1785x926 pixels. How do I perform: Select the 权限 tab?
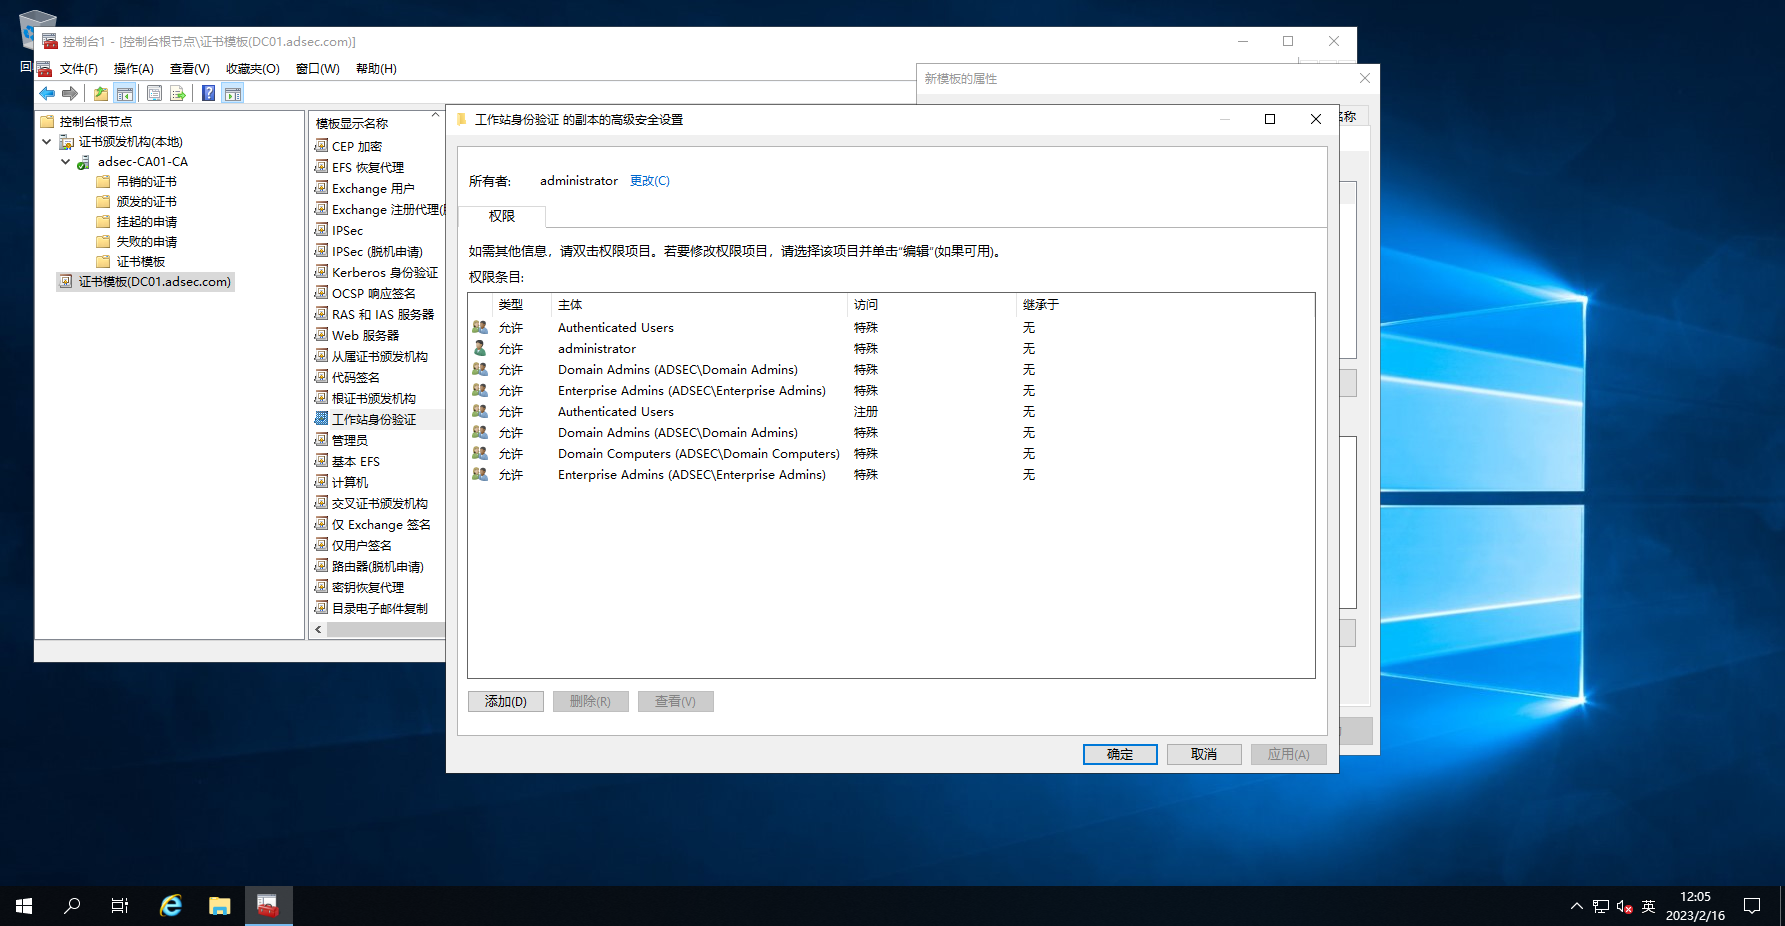point(501,216)
